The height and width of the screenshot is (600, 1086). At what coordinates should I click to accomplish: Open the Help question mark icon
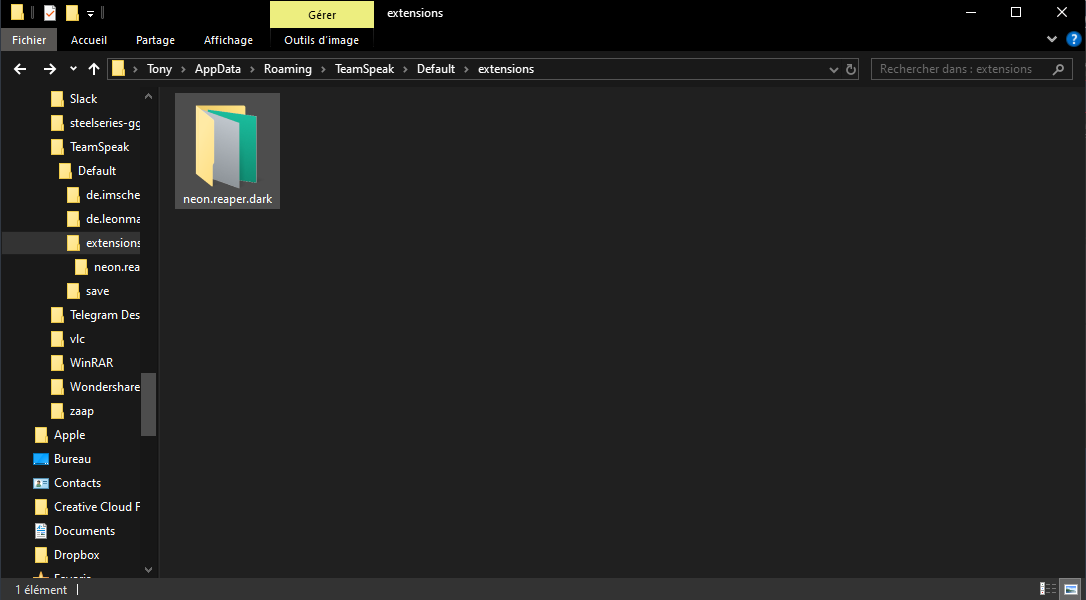[x=1073, y=39]
